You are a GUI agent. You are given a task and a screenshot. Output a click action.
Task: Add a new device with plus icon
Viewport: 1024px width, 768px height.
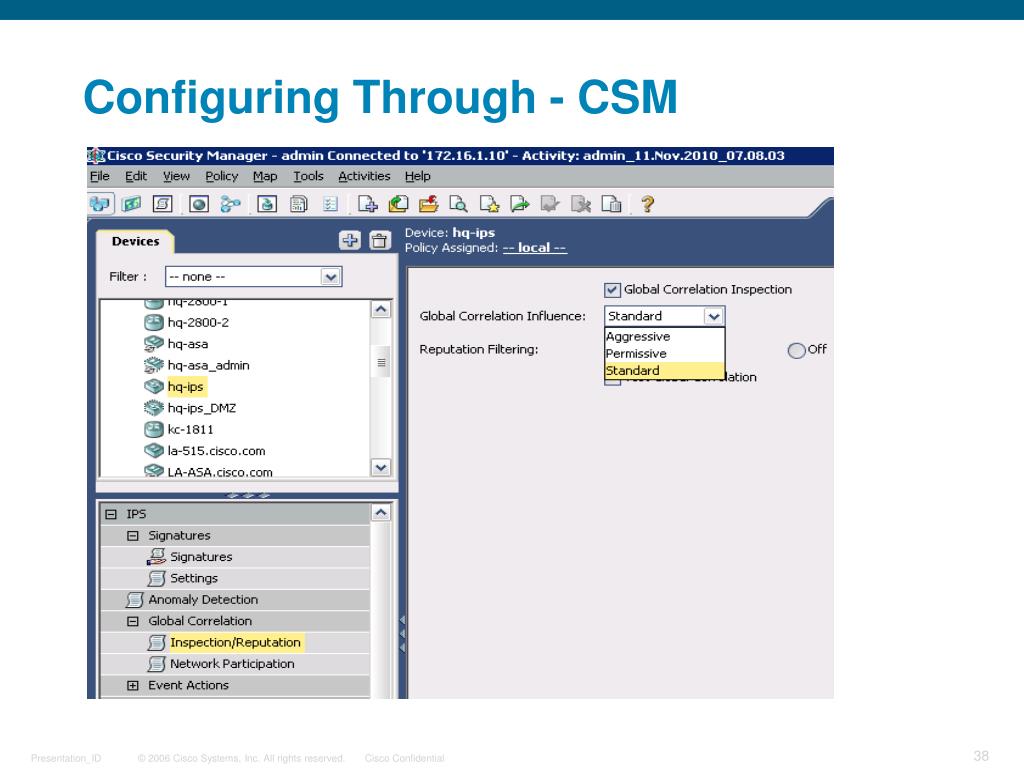350,240
